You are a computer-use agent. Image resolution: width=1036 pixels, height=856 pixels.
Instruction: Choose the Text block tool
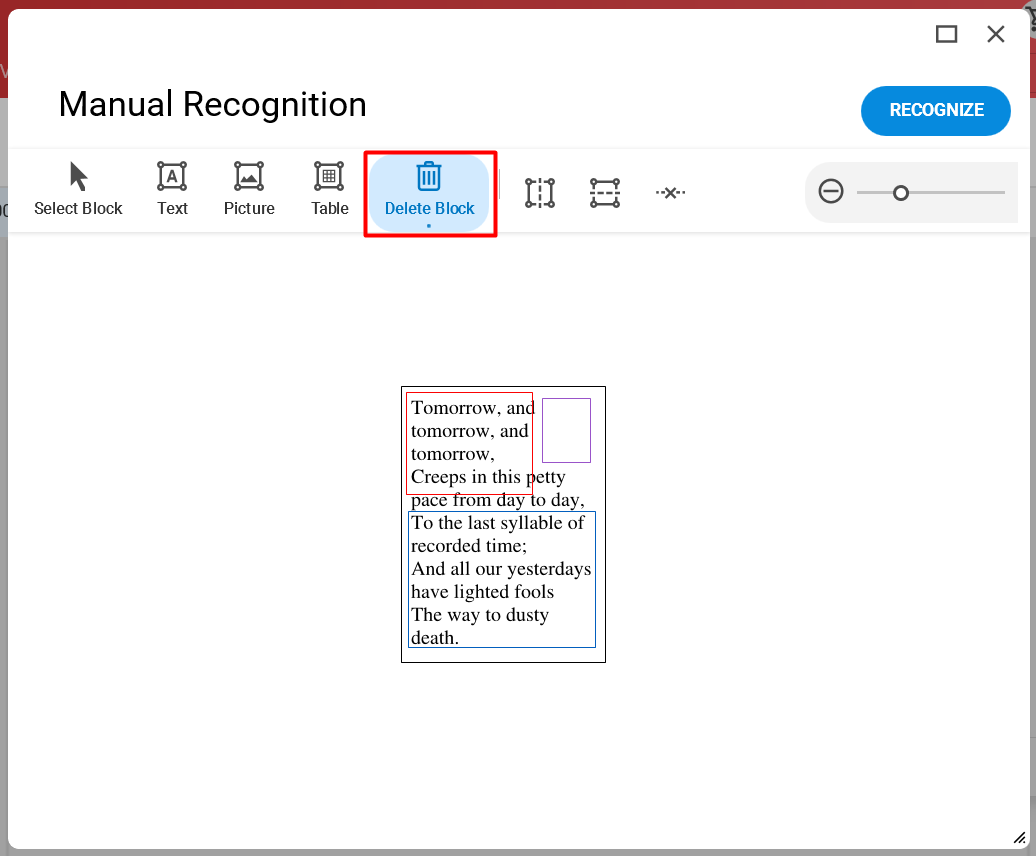pyautogui.click(x=172, y=190)
